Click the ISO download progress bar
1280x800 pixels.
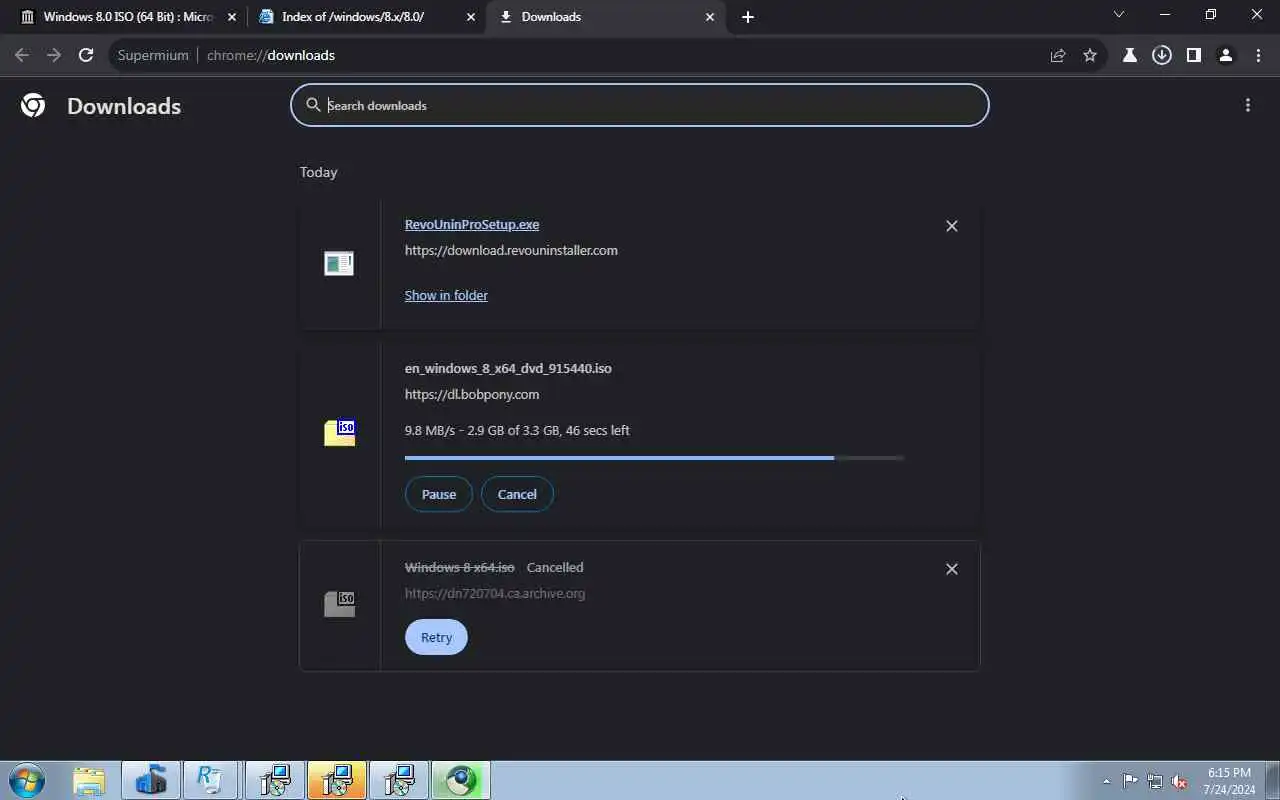[x=654, y=458]
